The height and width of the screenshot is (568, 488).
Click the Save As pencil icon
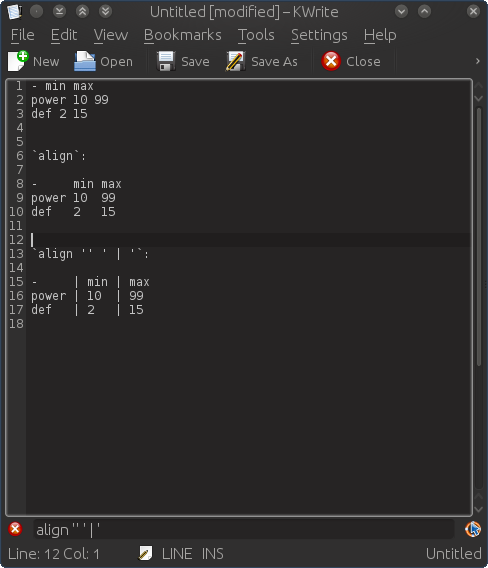(236, 61)
